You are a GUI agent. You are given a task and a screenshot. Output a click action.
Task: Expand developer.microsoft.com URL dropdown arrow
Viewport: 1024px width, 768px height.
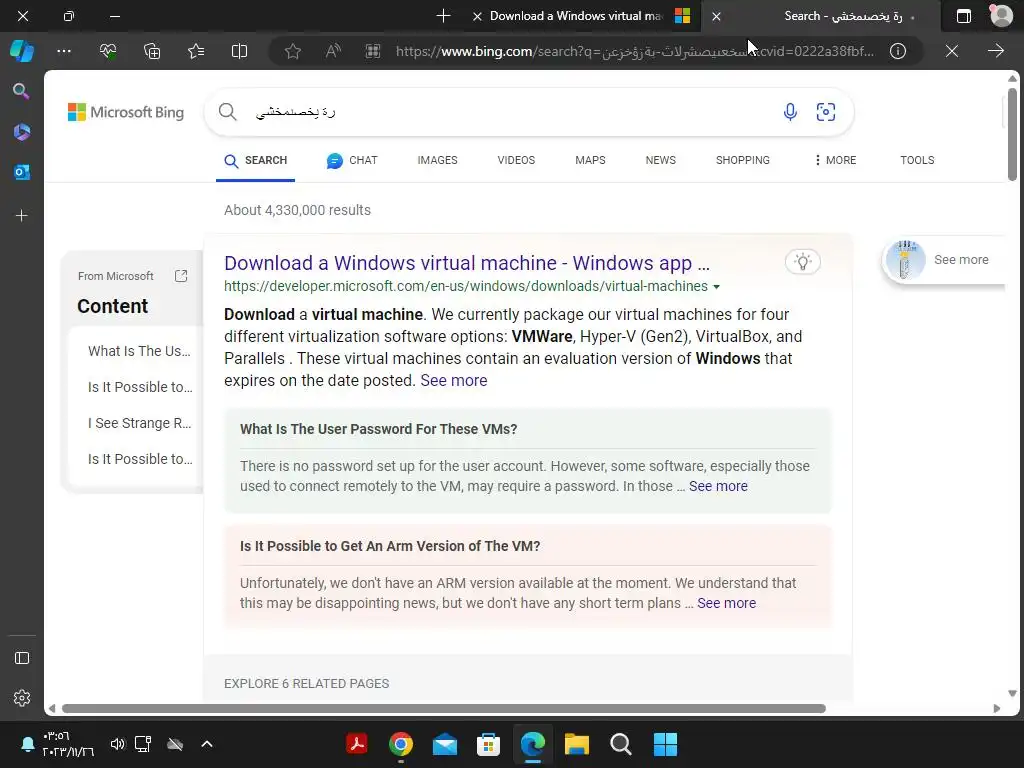pyautogui.click(x=716, y=287)
